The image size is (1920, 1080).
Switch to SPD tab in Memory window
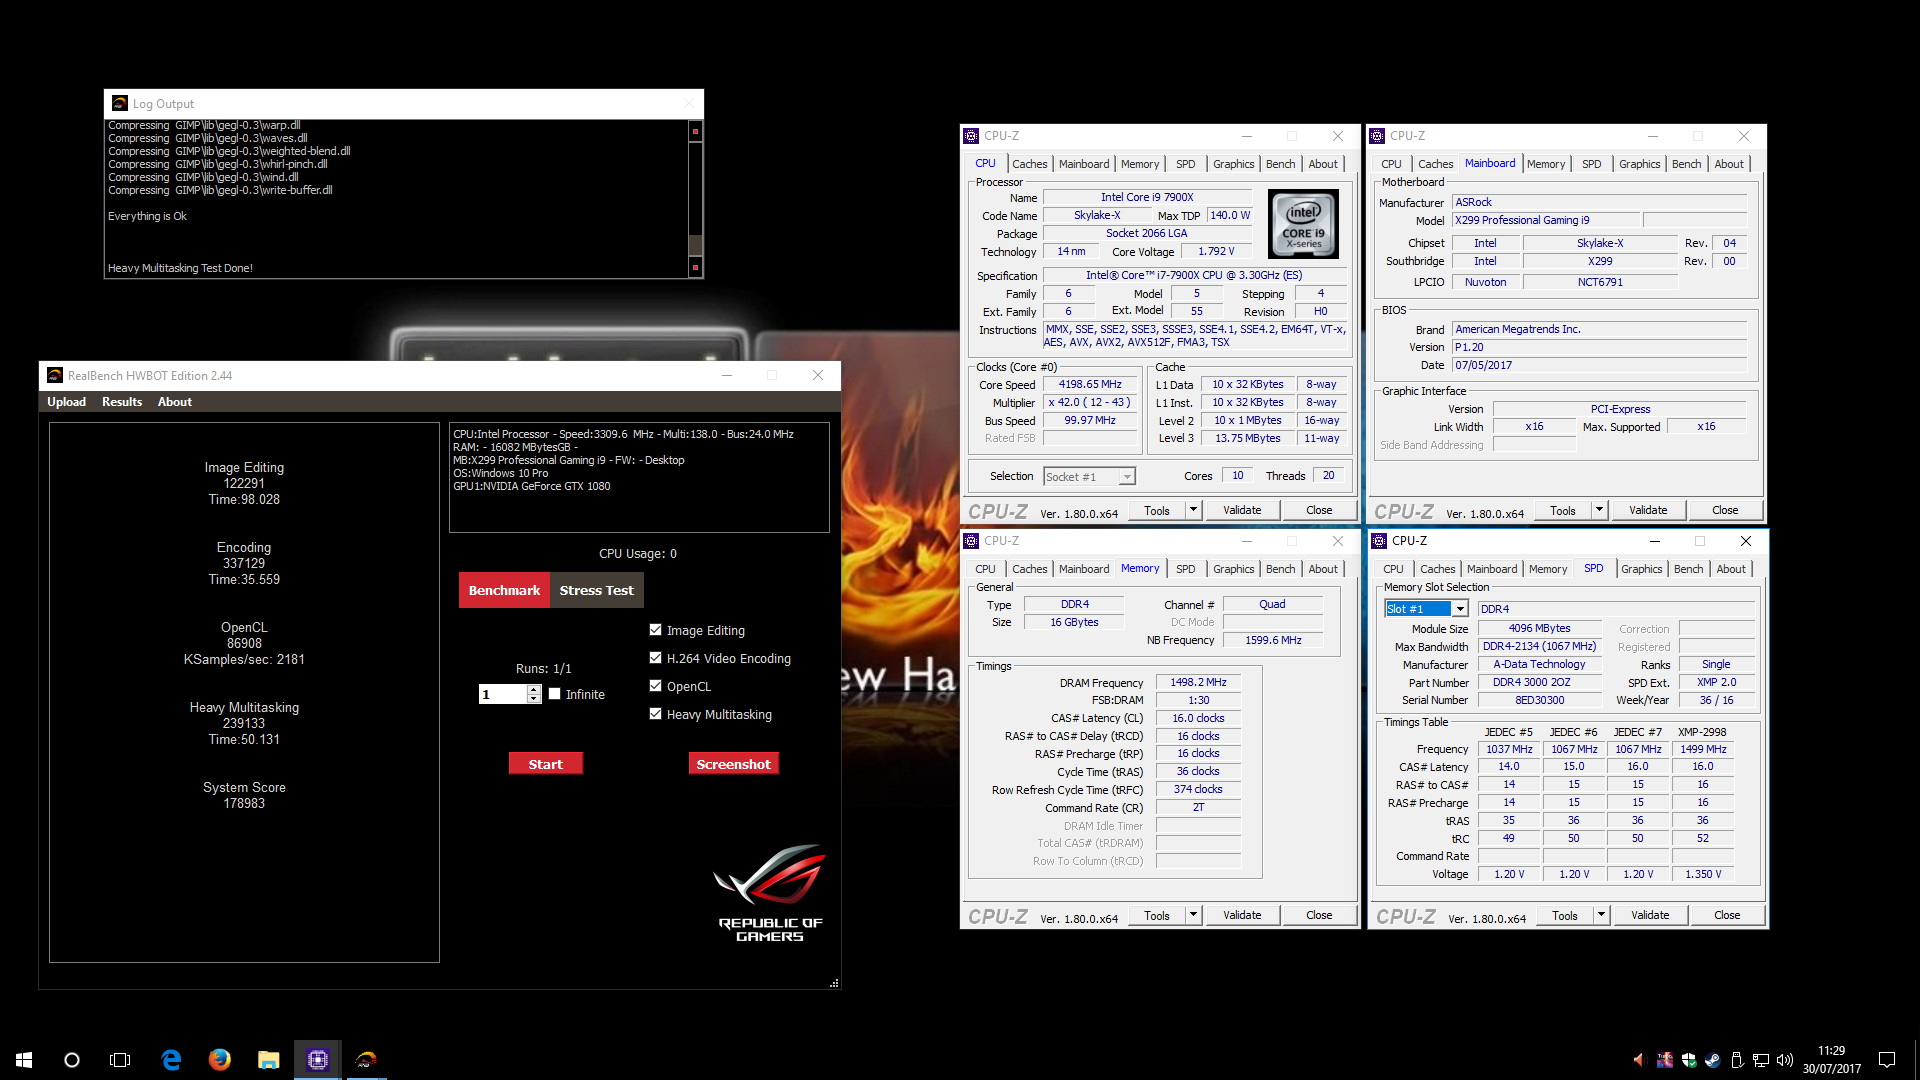click(1185, 569)
